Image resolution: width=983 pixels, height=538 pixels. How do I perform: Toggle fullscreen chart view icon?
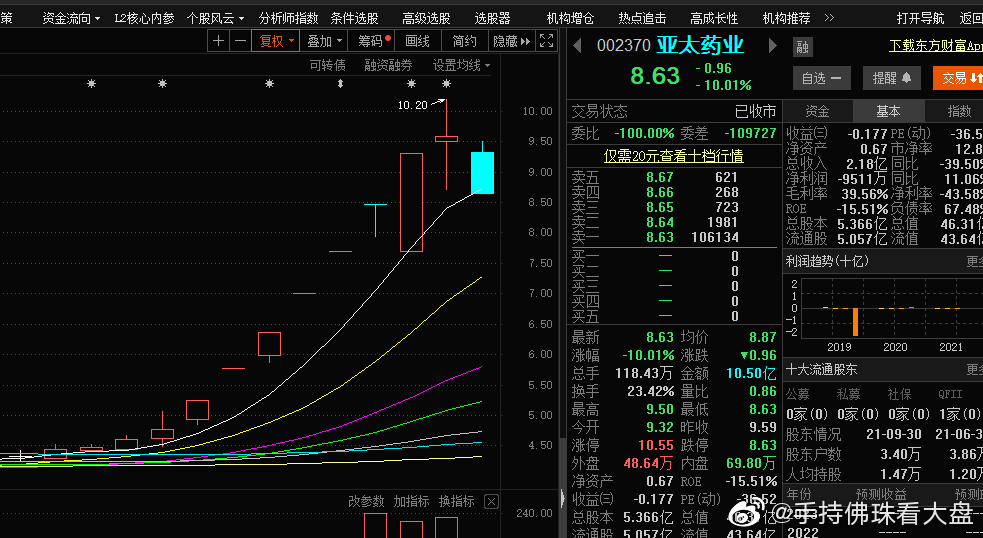pos(547,41)
